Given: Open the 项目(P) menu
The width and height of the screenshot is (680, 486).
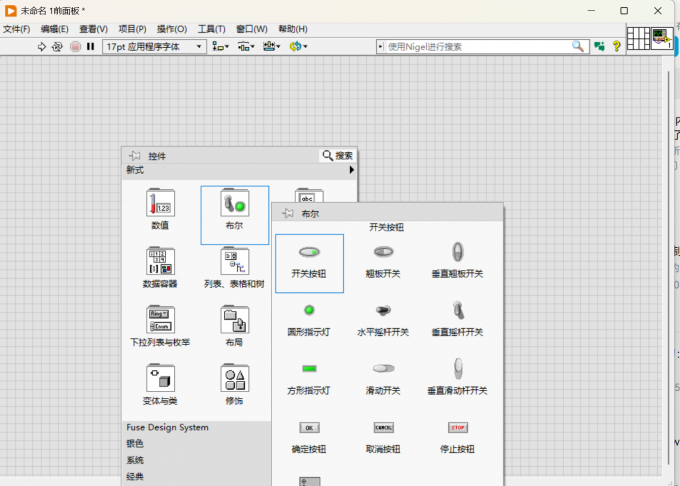Looking at the screenshot, I should coord(132,29).
